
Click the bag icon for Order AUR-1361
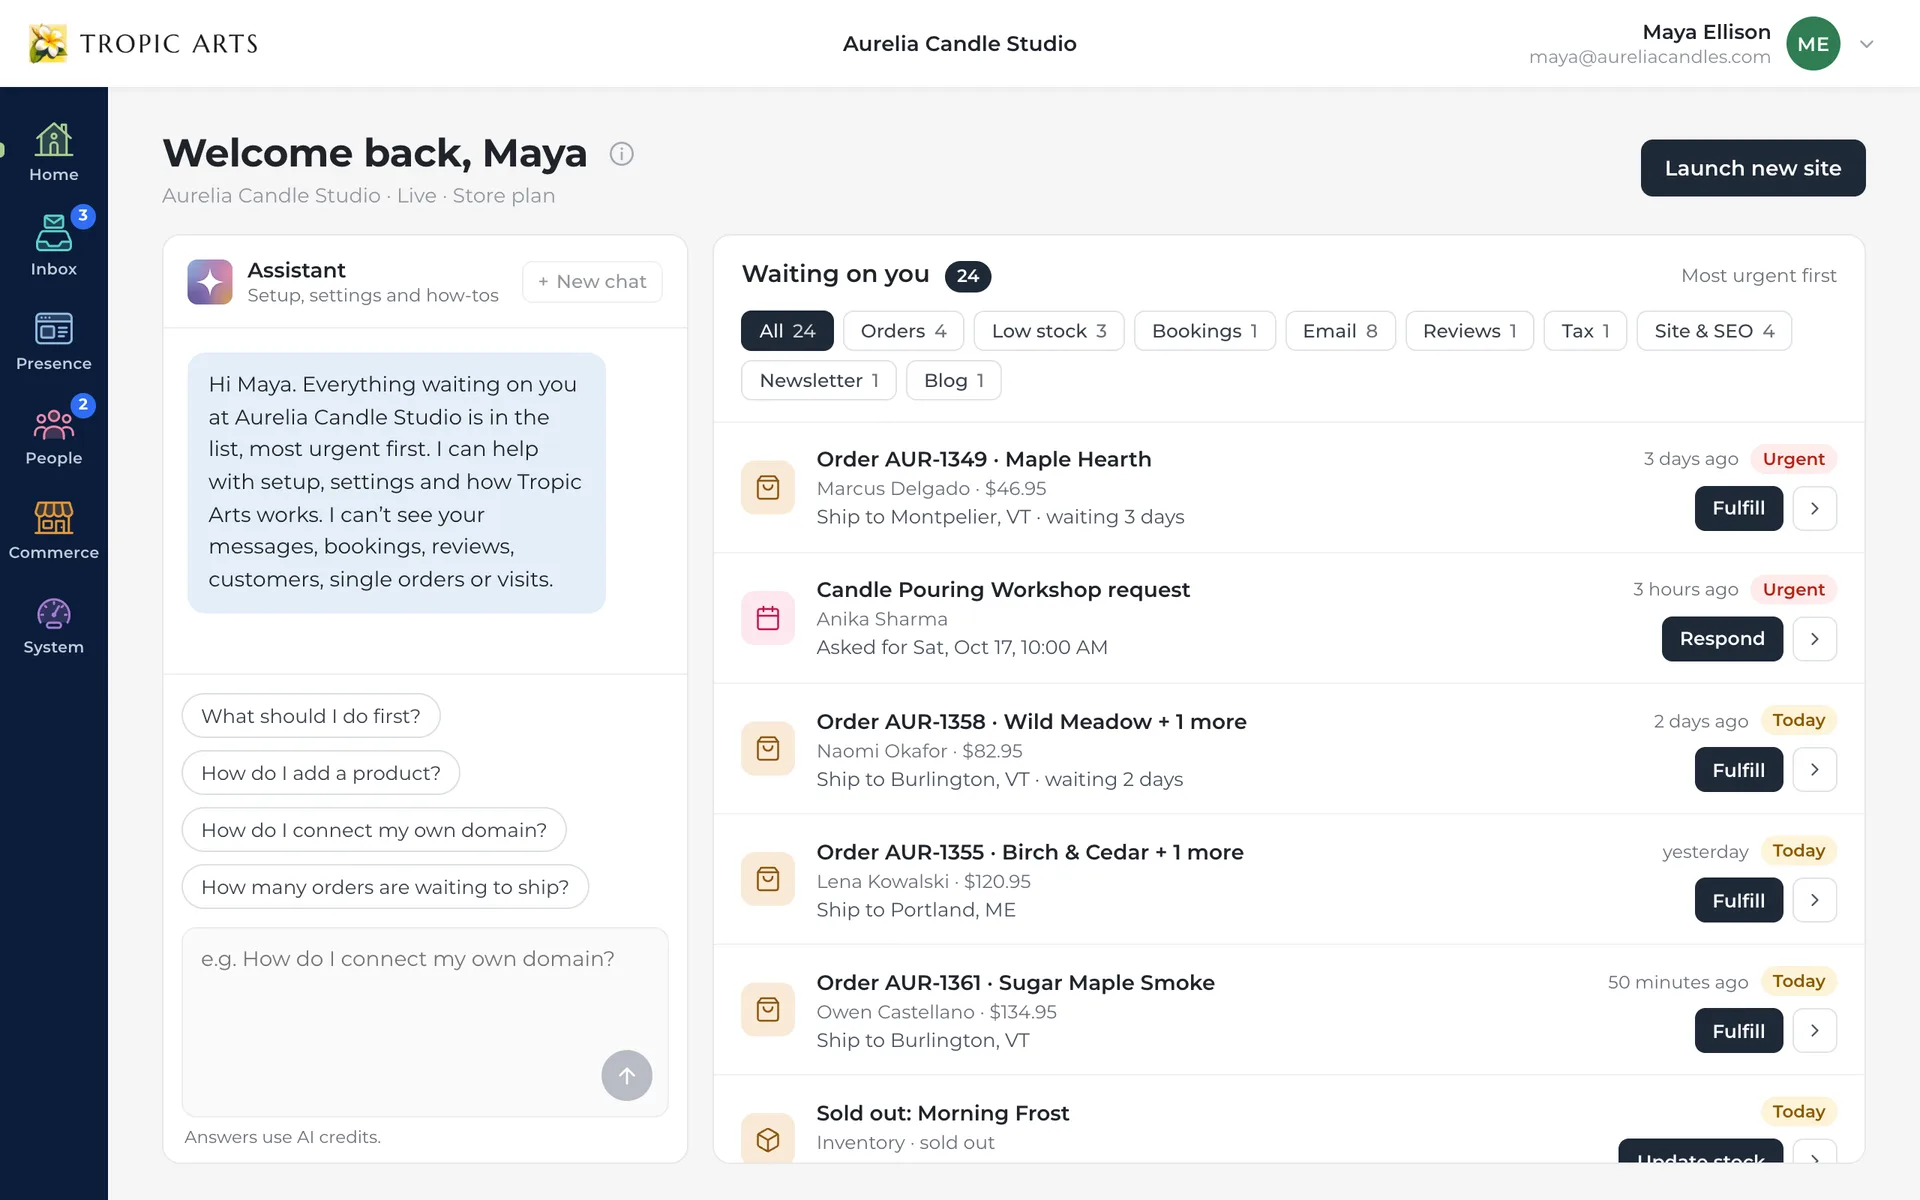coord(768,1009)
